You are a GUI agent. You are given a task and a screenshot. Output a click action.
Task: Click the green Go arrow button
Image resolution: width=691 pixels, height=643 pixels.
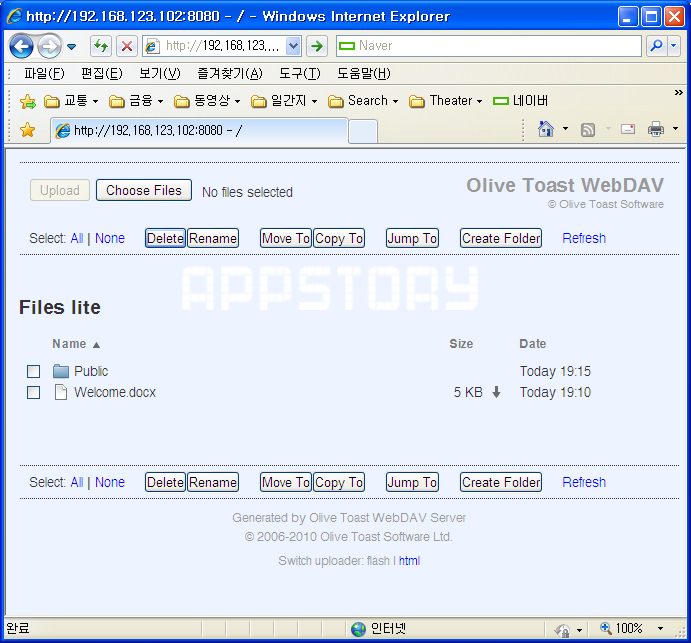tap(317, 46)
